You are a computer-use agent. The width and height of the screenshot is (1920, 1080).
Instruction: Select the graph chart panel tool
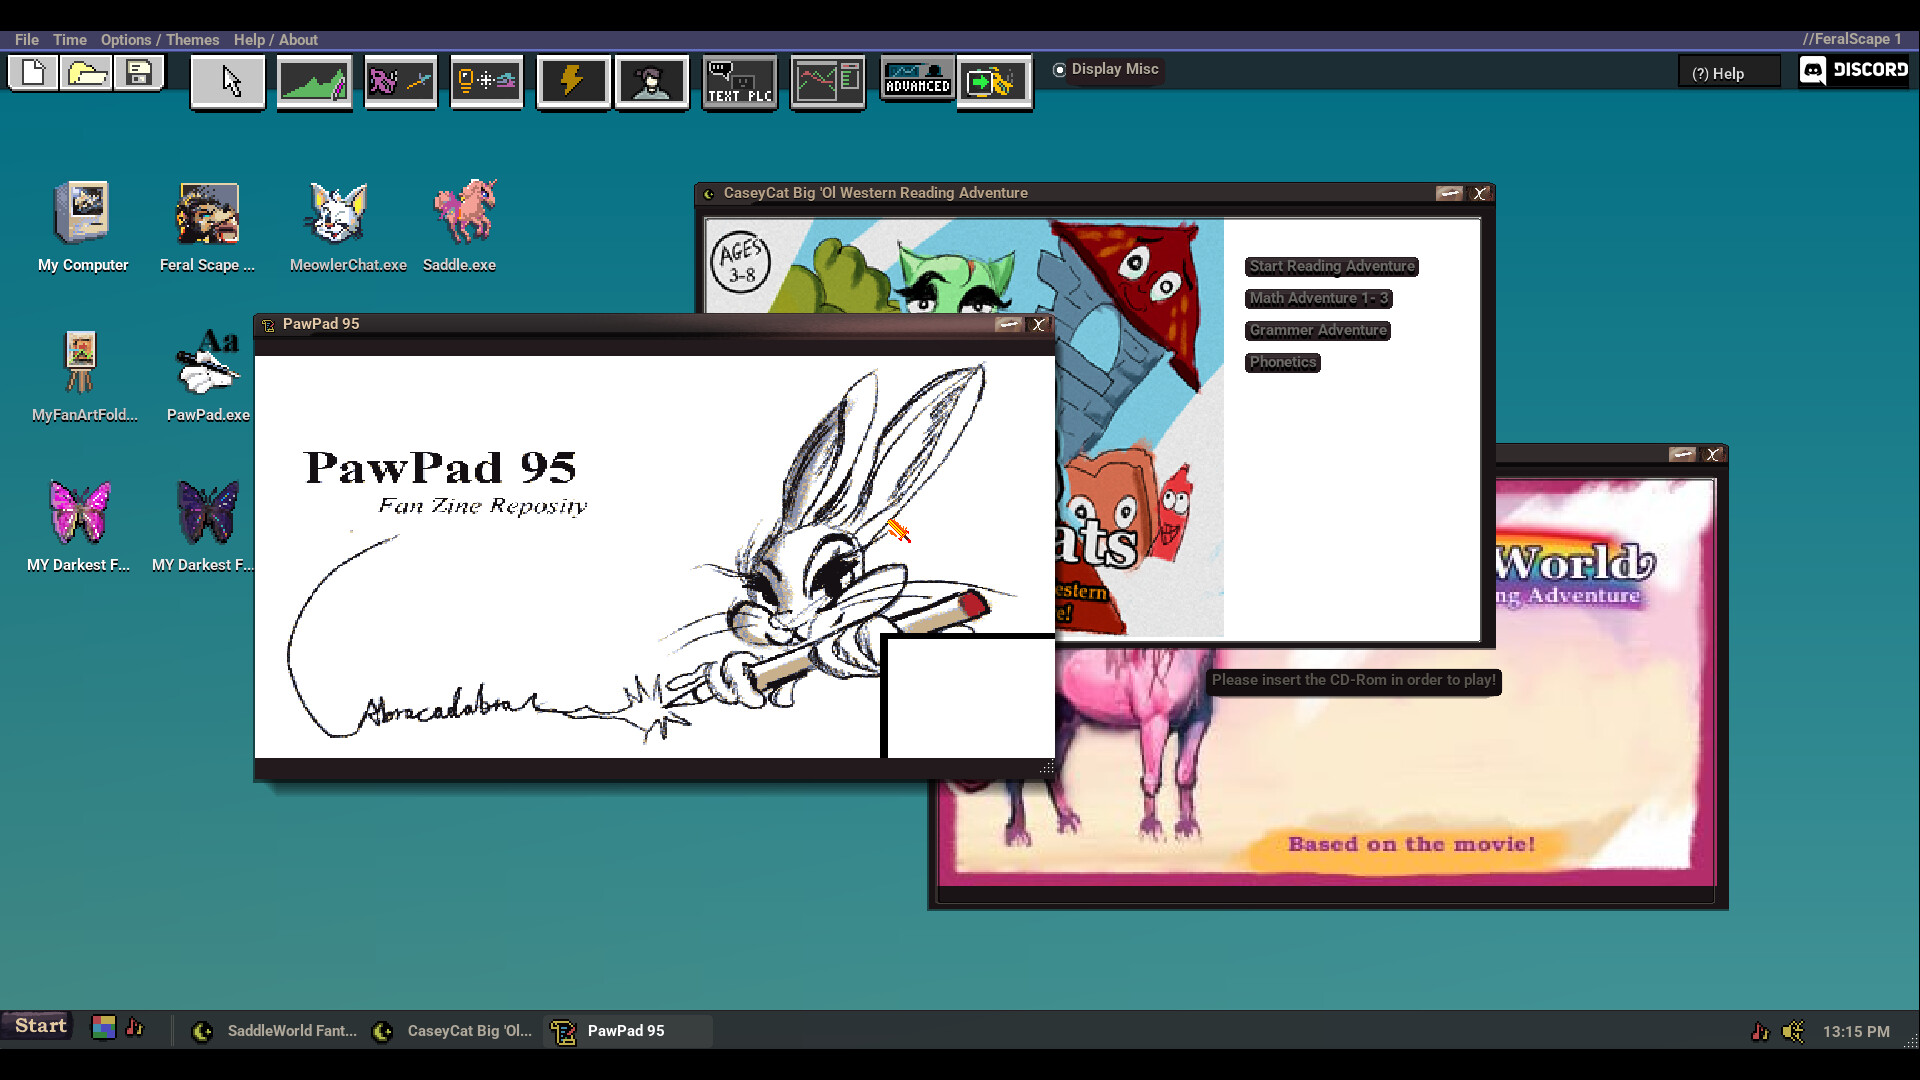click(828, 81)
